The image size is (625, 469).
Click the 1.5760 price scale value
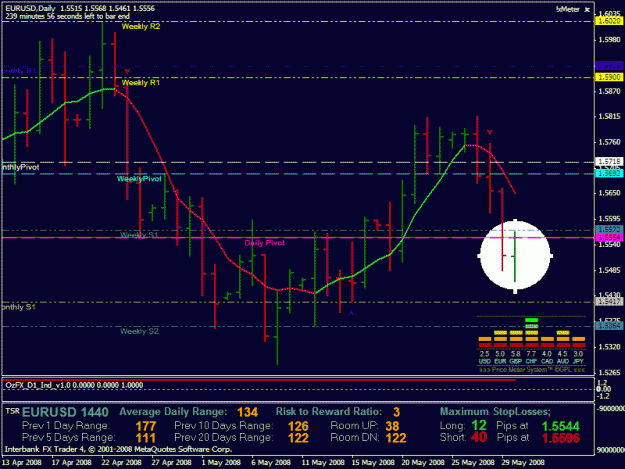pyautogui.click(x=610, y=142)
